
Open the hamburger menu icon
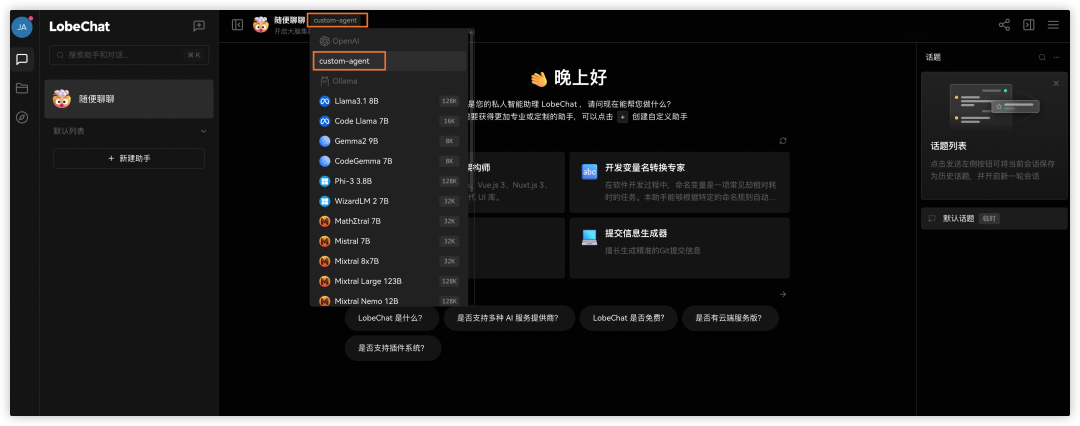pyautogui.click(x=1053, y=25)
